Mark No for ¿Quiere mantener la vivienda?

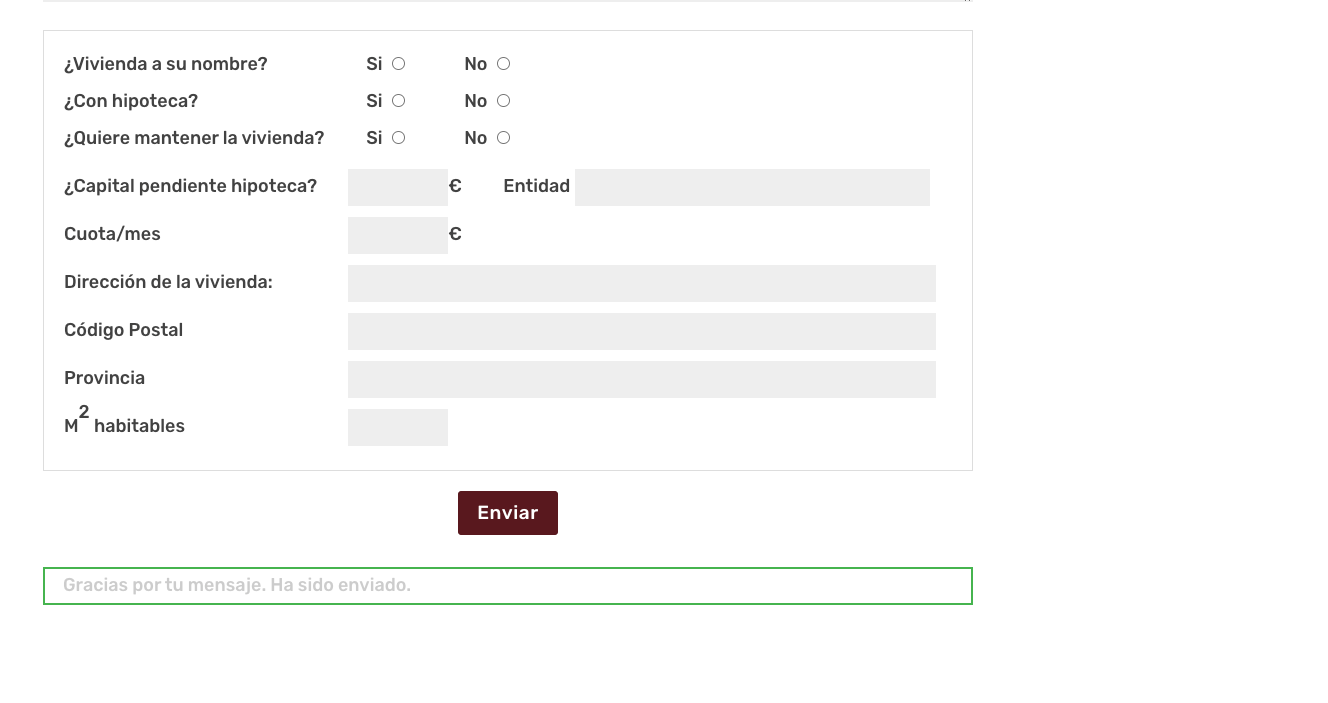[x=503, y=138]
